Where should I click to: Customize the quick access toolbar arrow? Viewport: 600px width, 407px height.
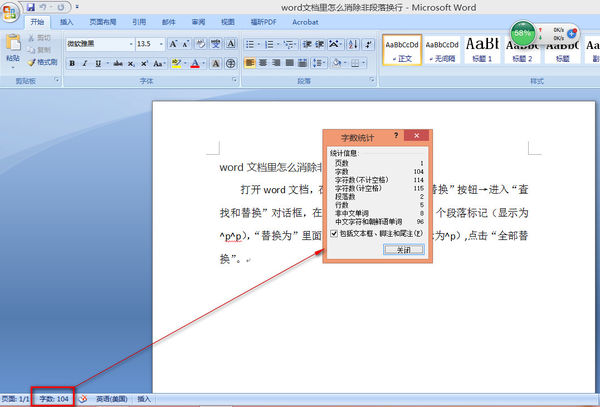77,7
